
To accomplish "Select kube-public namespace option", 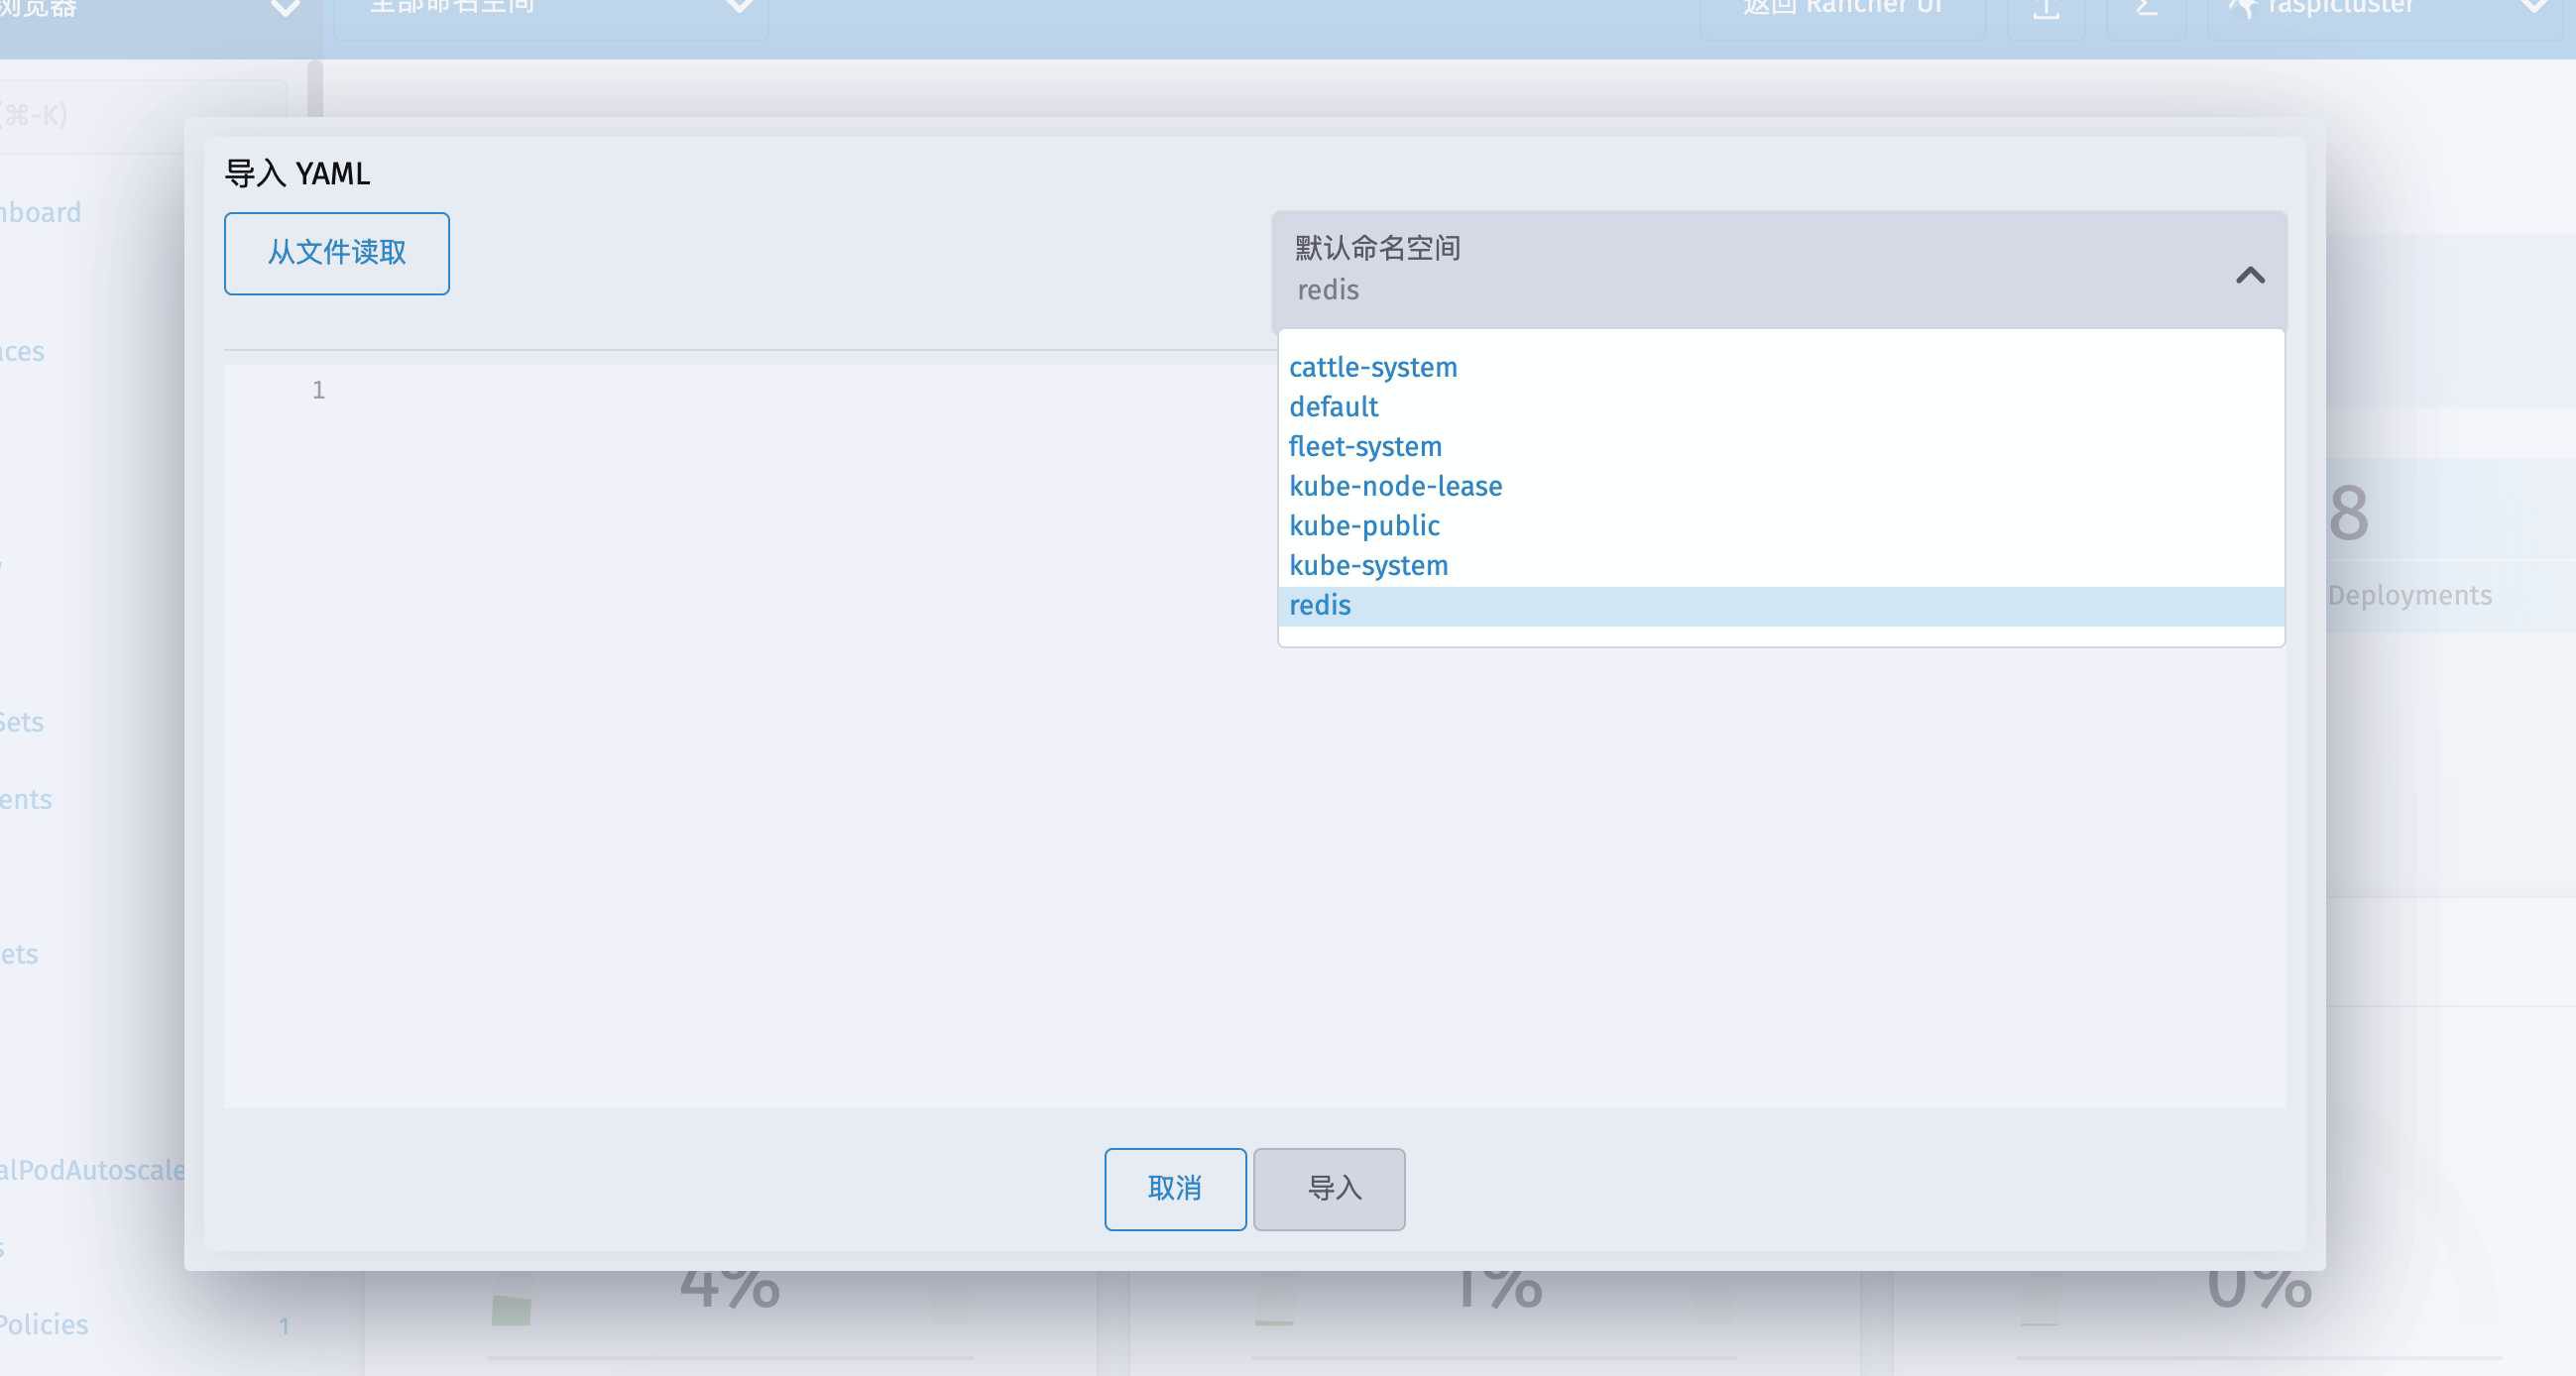I will coord(1363,526).
